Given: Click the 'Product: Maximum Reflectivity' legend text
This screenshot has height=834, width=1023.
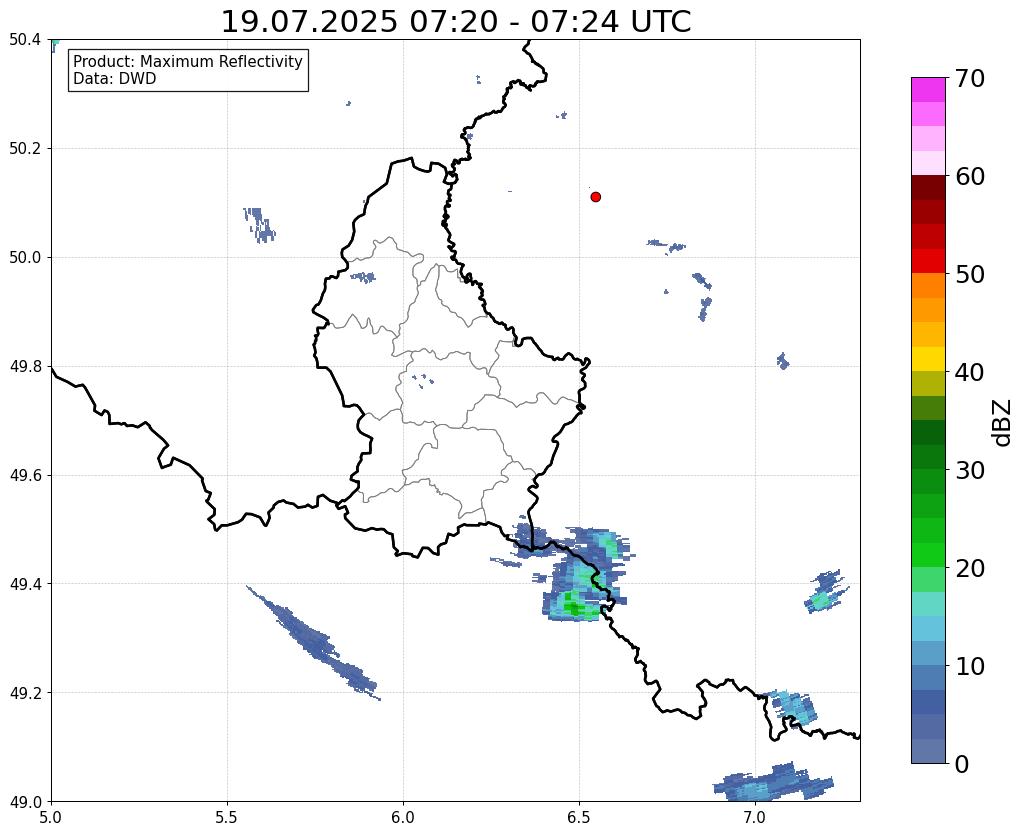Looking at the screenshot, I should (x=188, y=61).
